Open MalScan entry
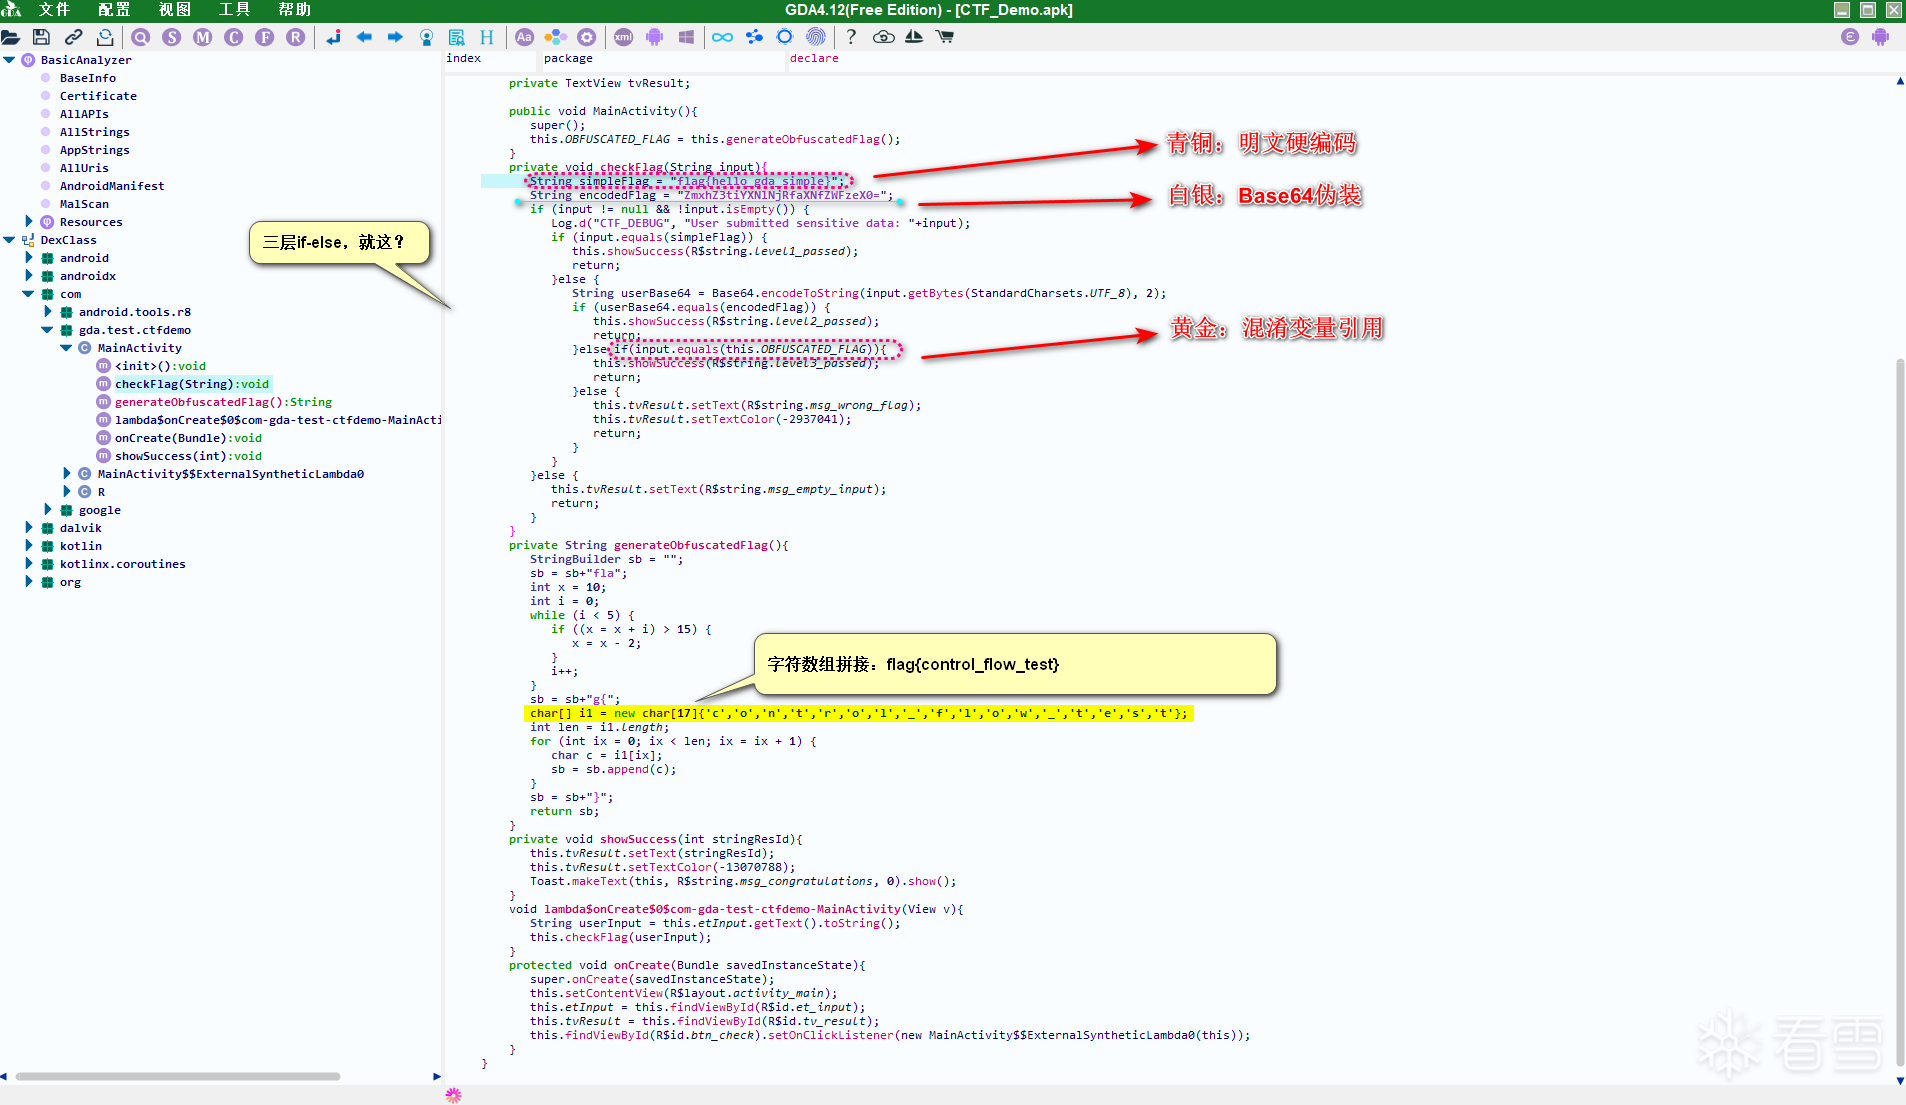 click(84, 204)
